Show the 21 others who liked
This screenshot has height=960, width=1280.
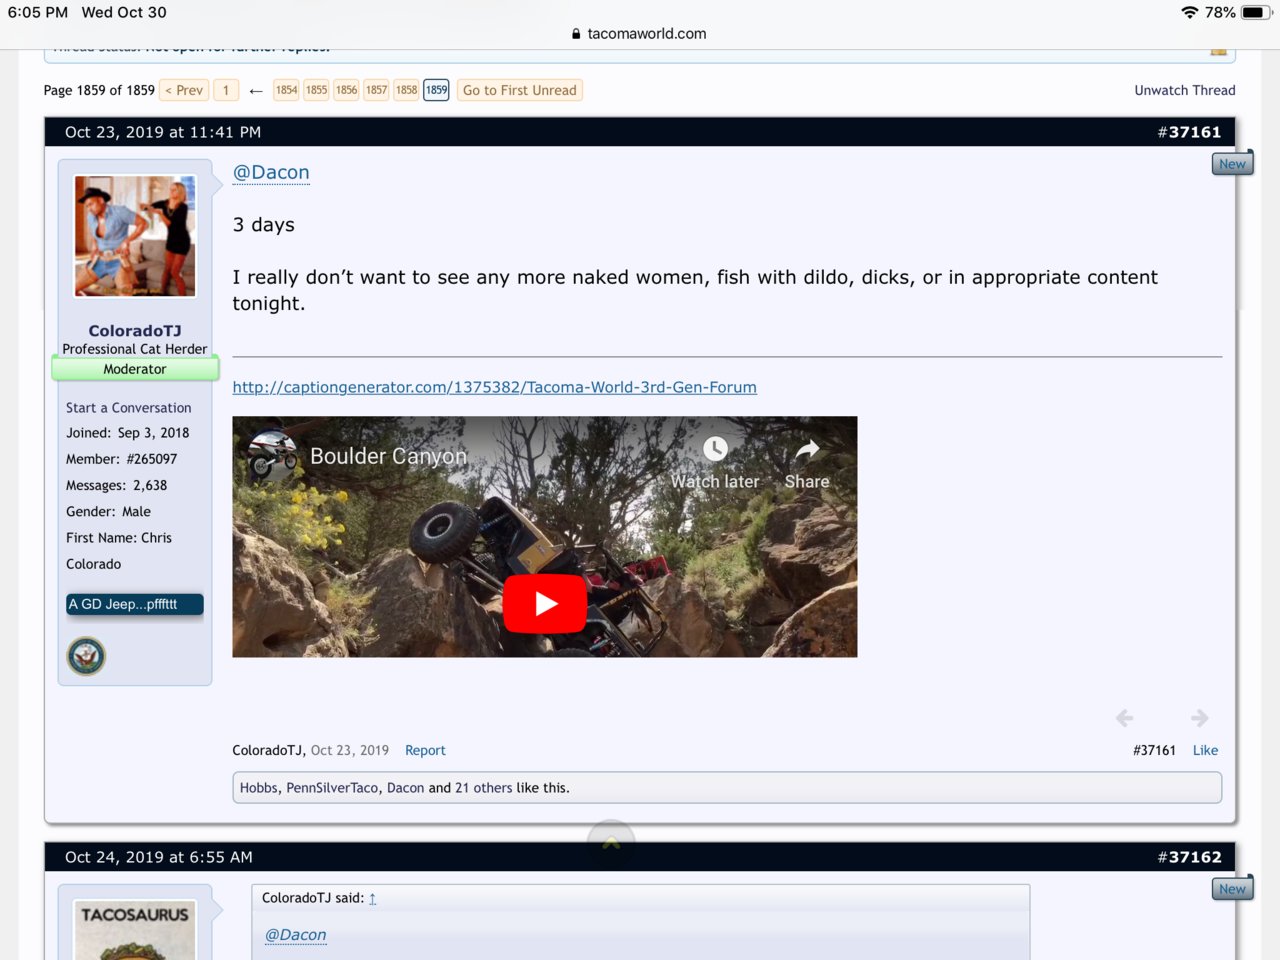pyautogui.click(x=483, y=788)
